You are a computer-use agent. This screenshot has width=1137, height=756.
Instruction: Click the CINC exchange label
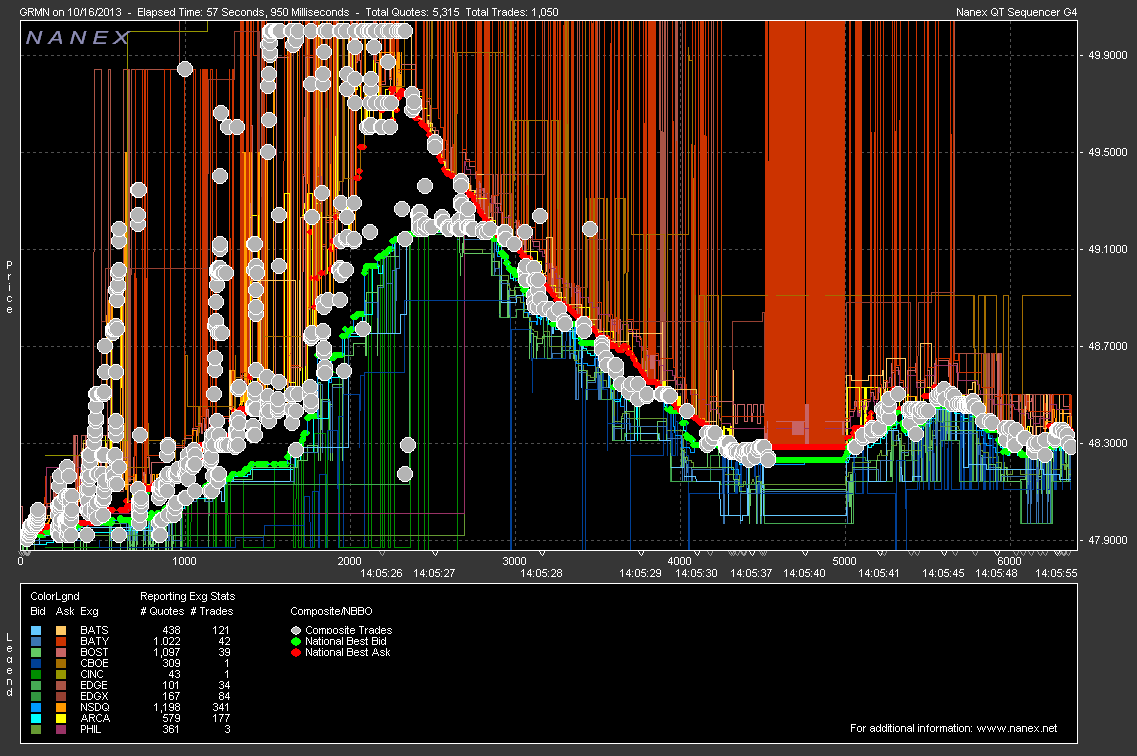click(92, 674)
